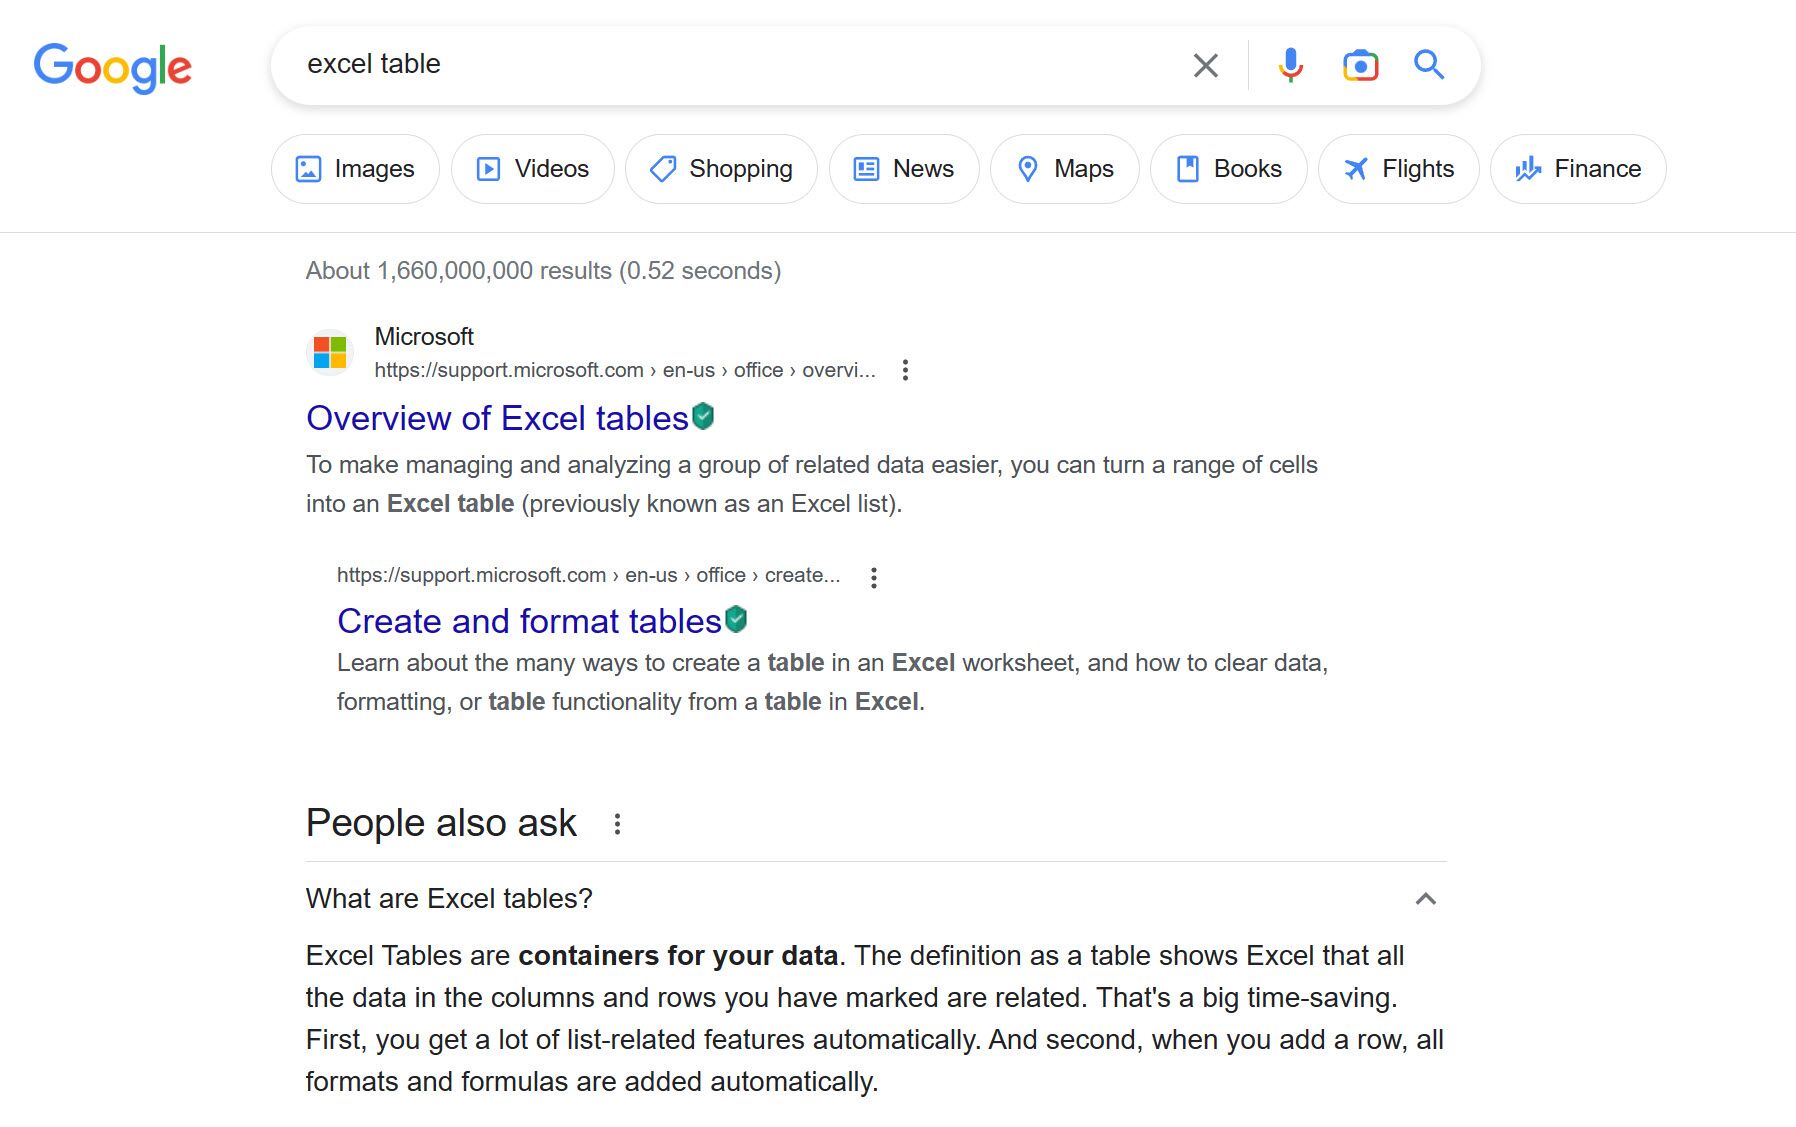The height and width of the screenshot is (1127, 1796).
Task: Click the Finance chart icon
Action: (1528, 169)
